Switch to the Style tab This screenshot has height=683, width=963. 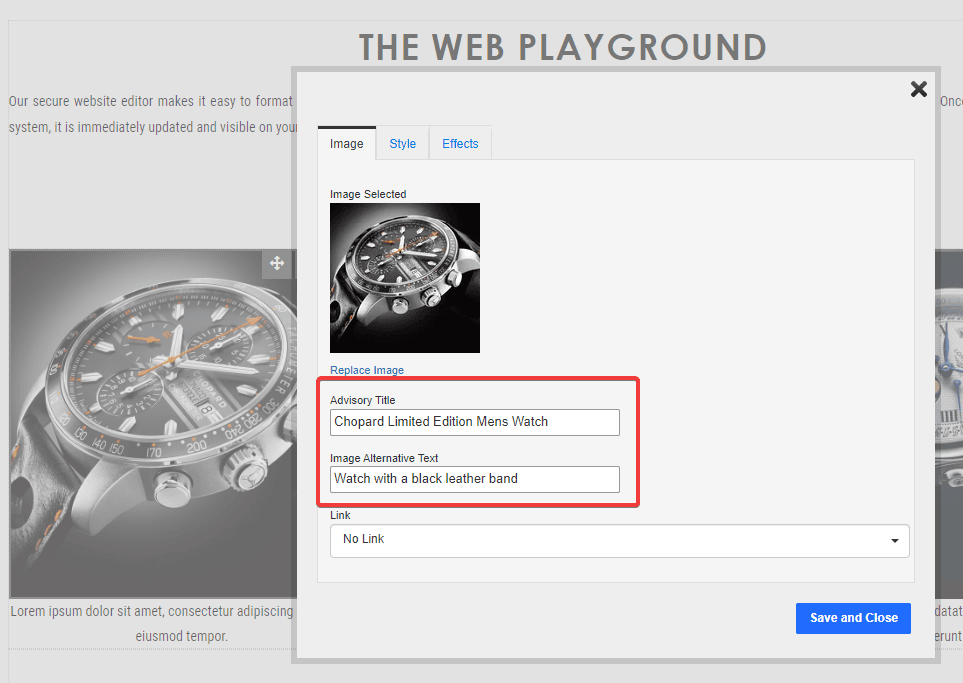pyautogui.click(x=401, y=143)
